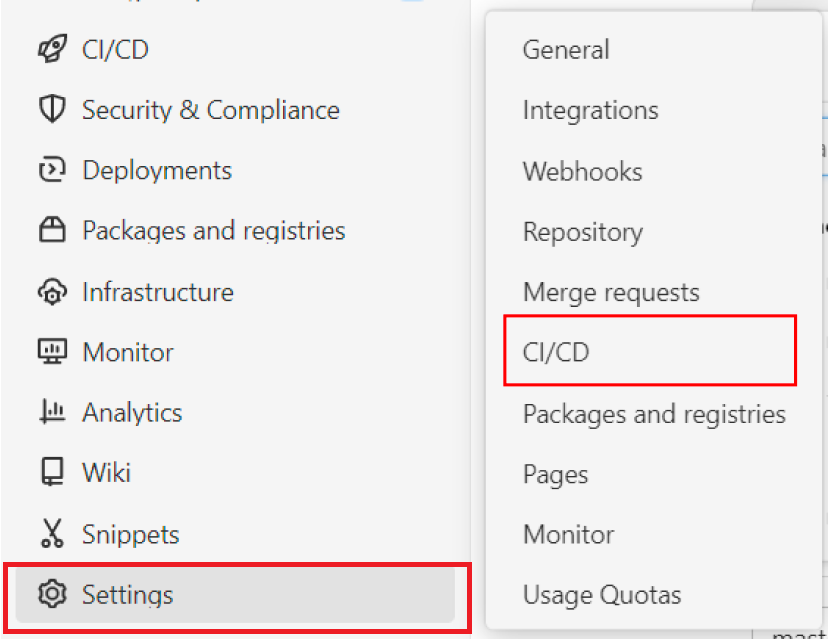Open Merge requests settings

[x=611, y=292]
